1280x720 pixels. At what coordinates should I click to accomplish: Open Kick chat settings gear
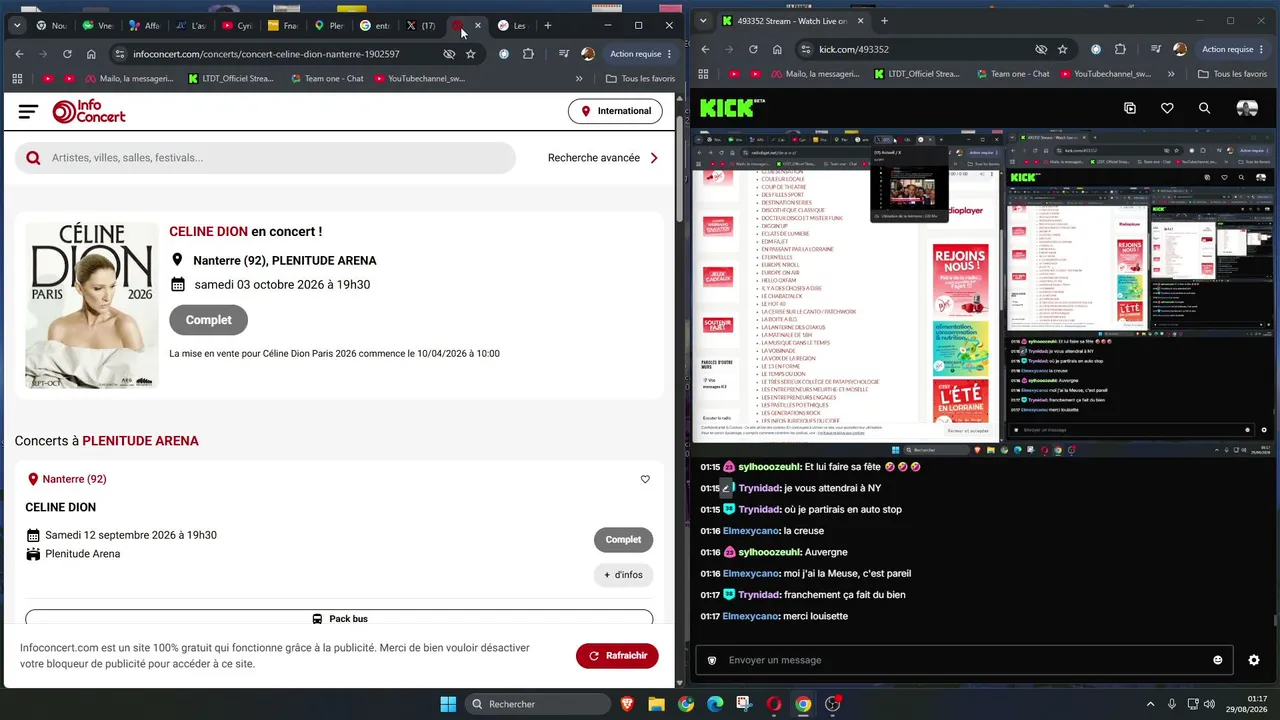click(x=1254, y=660)
